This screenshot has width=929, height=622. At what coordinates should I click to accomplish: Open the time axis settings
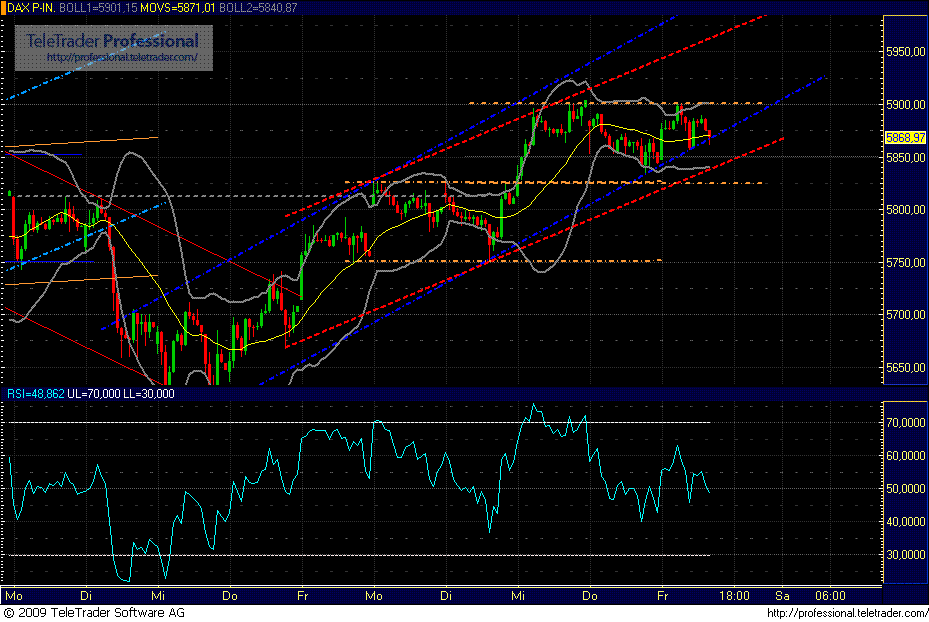click(450, 594)
